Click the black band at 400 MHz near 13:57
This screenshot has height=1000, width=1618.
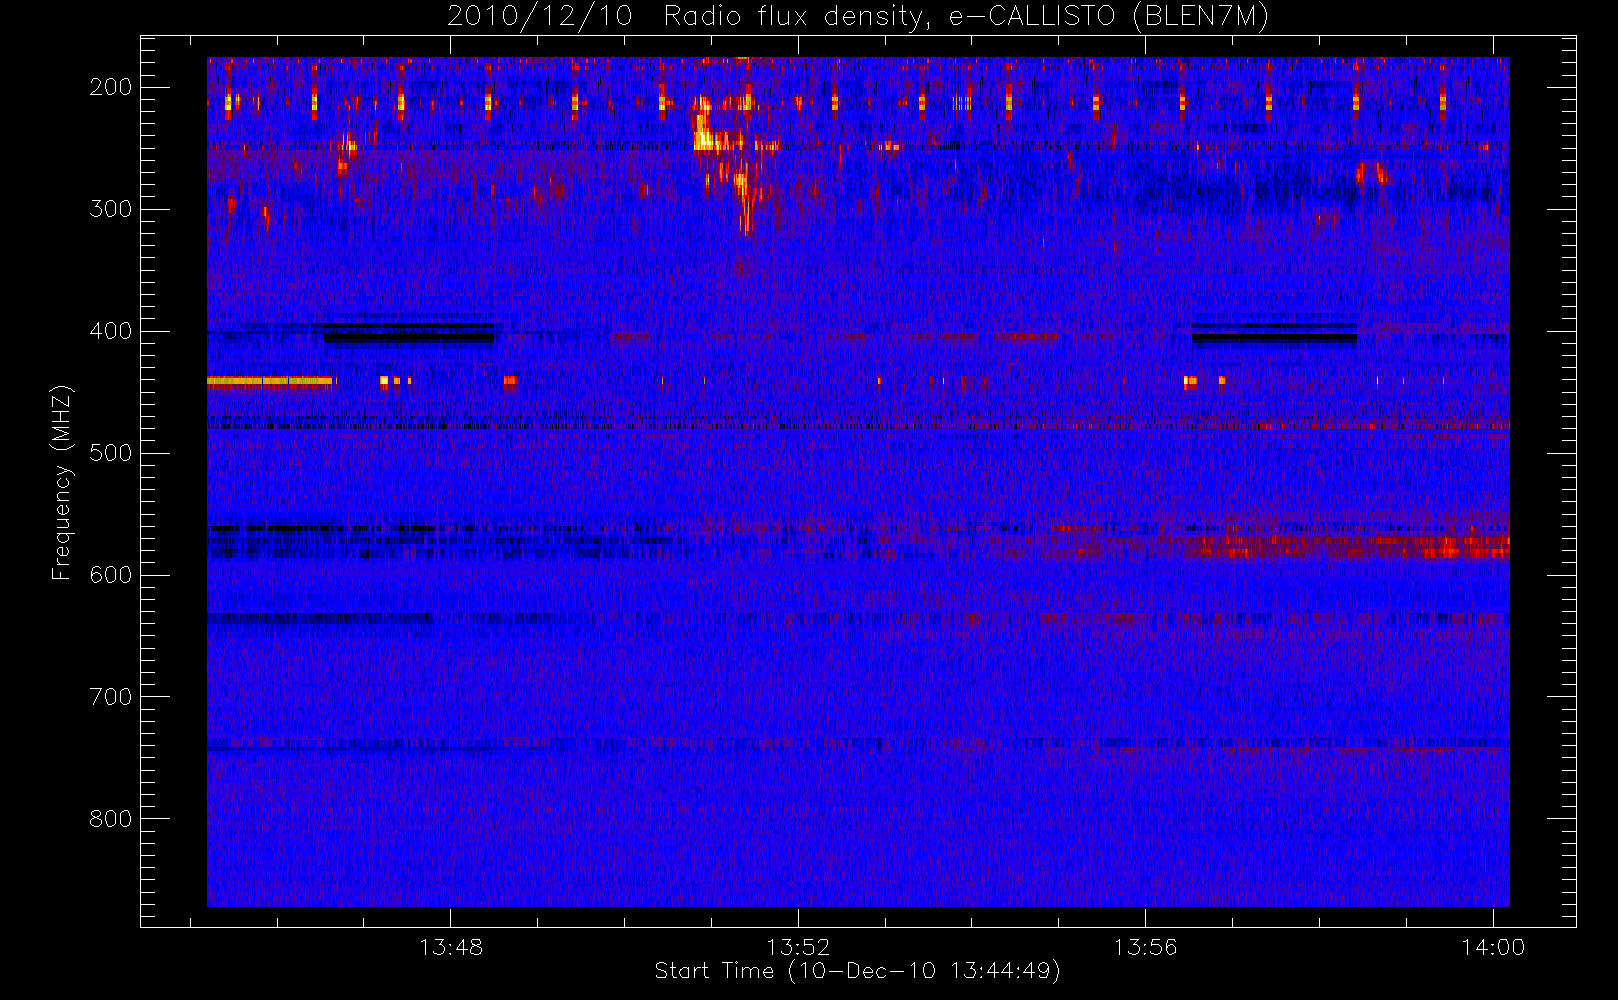[1274, 333]
